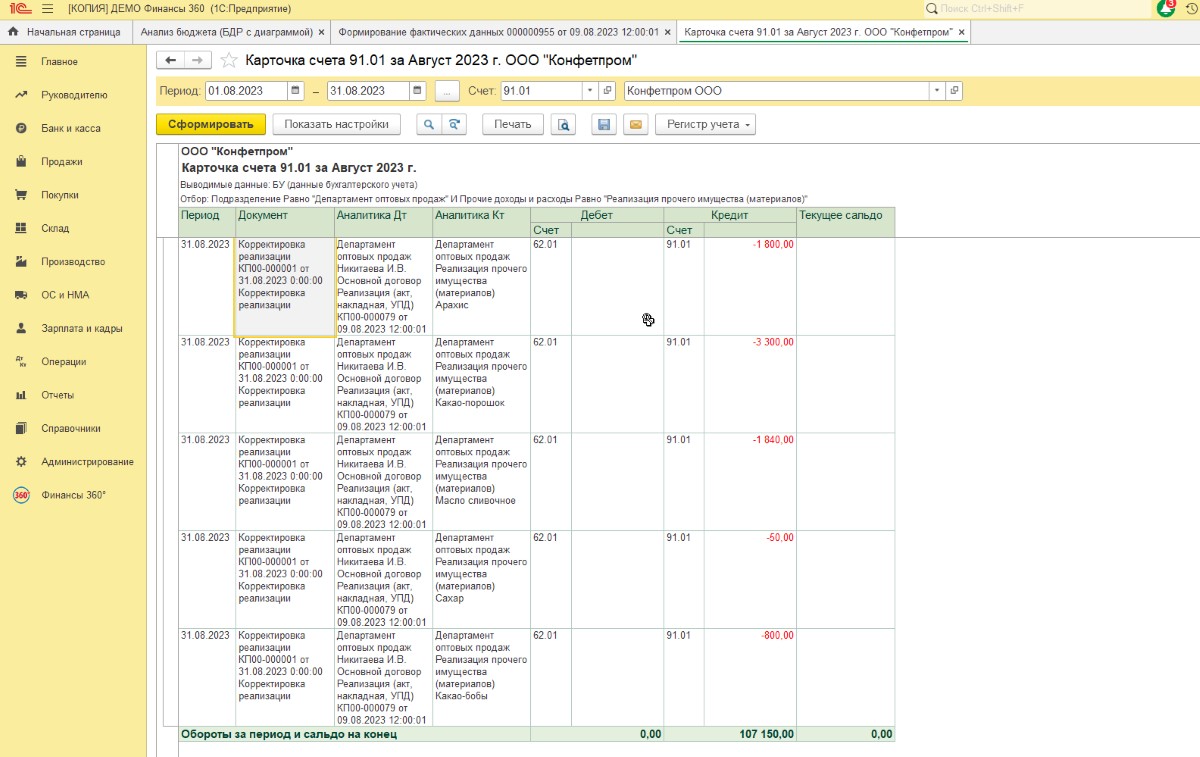Screen dimensions: 1200x757
Task: Click the total credit turnover 107 150,00
Action: pyautogui.click(x=768, y=734)
